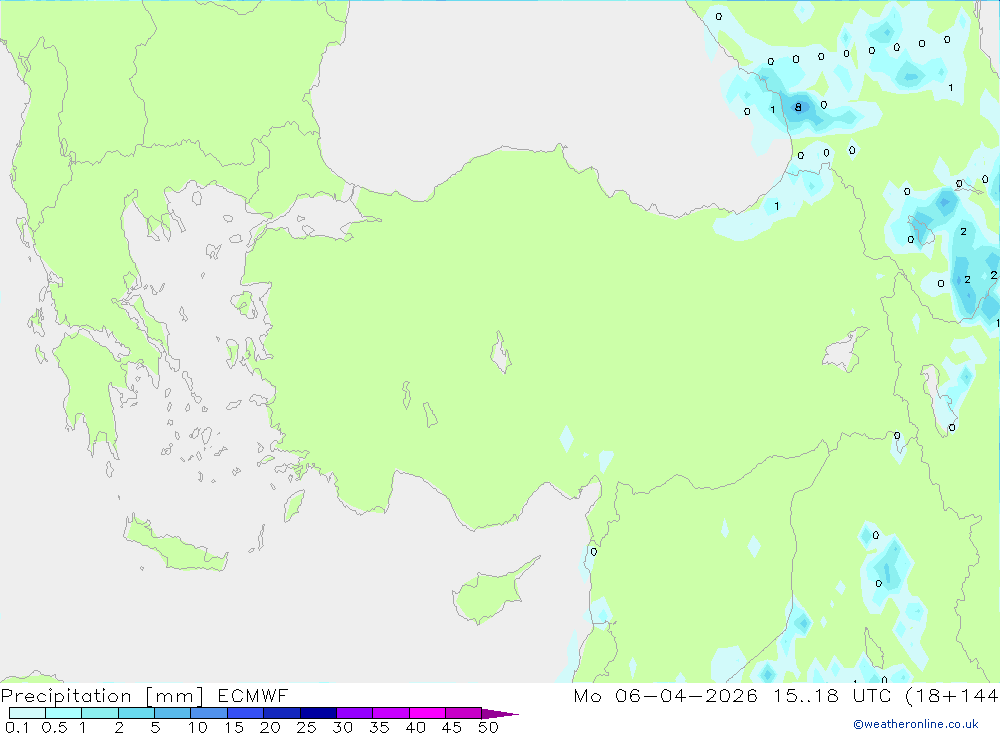Click the '(18+144' forecast offset text
This screenshot has height=733, width=1000.
point(952,696)
